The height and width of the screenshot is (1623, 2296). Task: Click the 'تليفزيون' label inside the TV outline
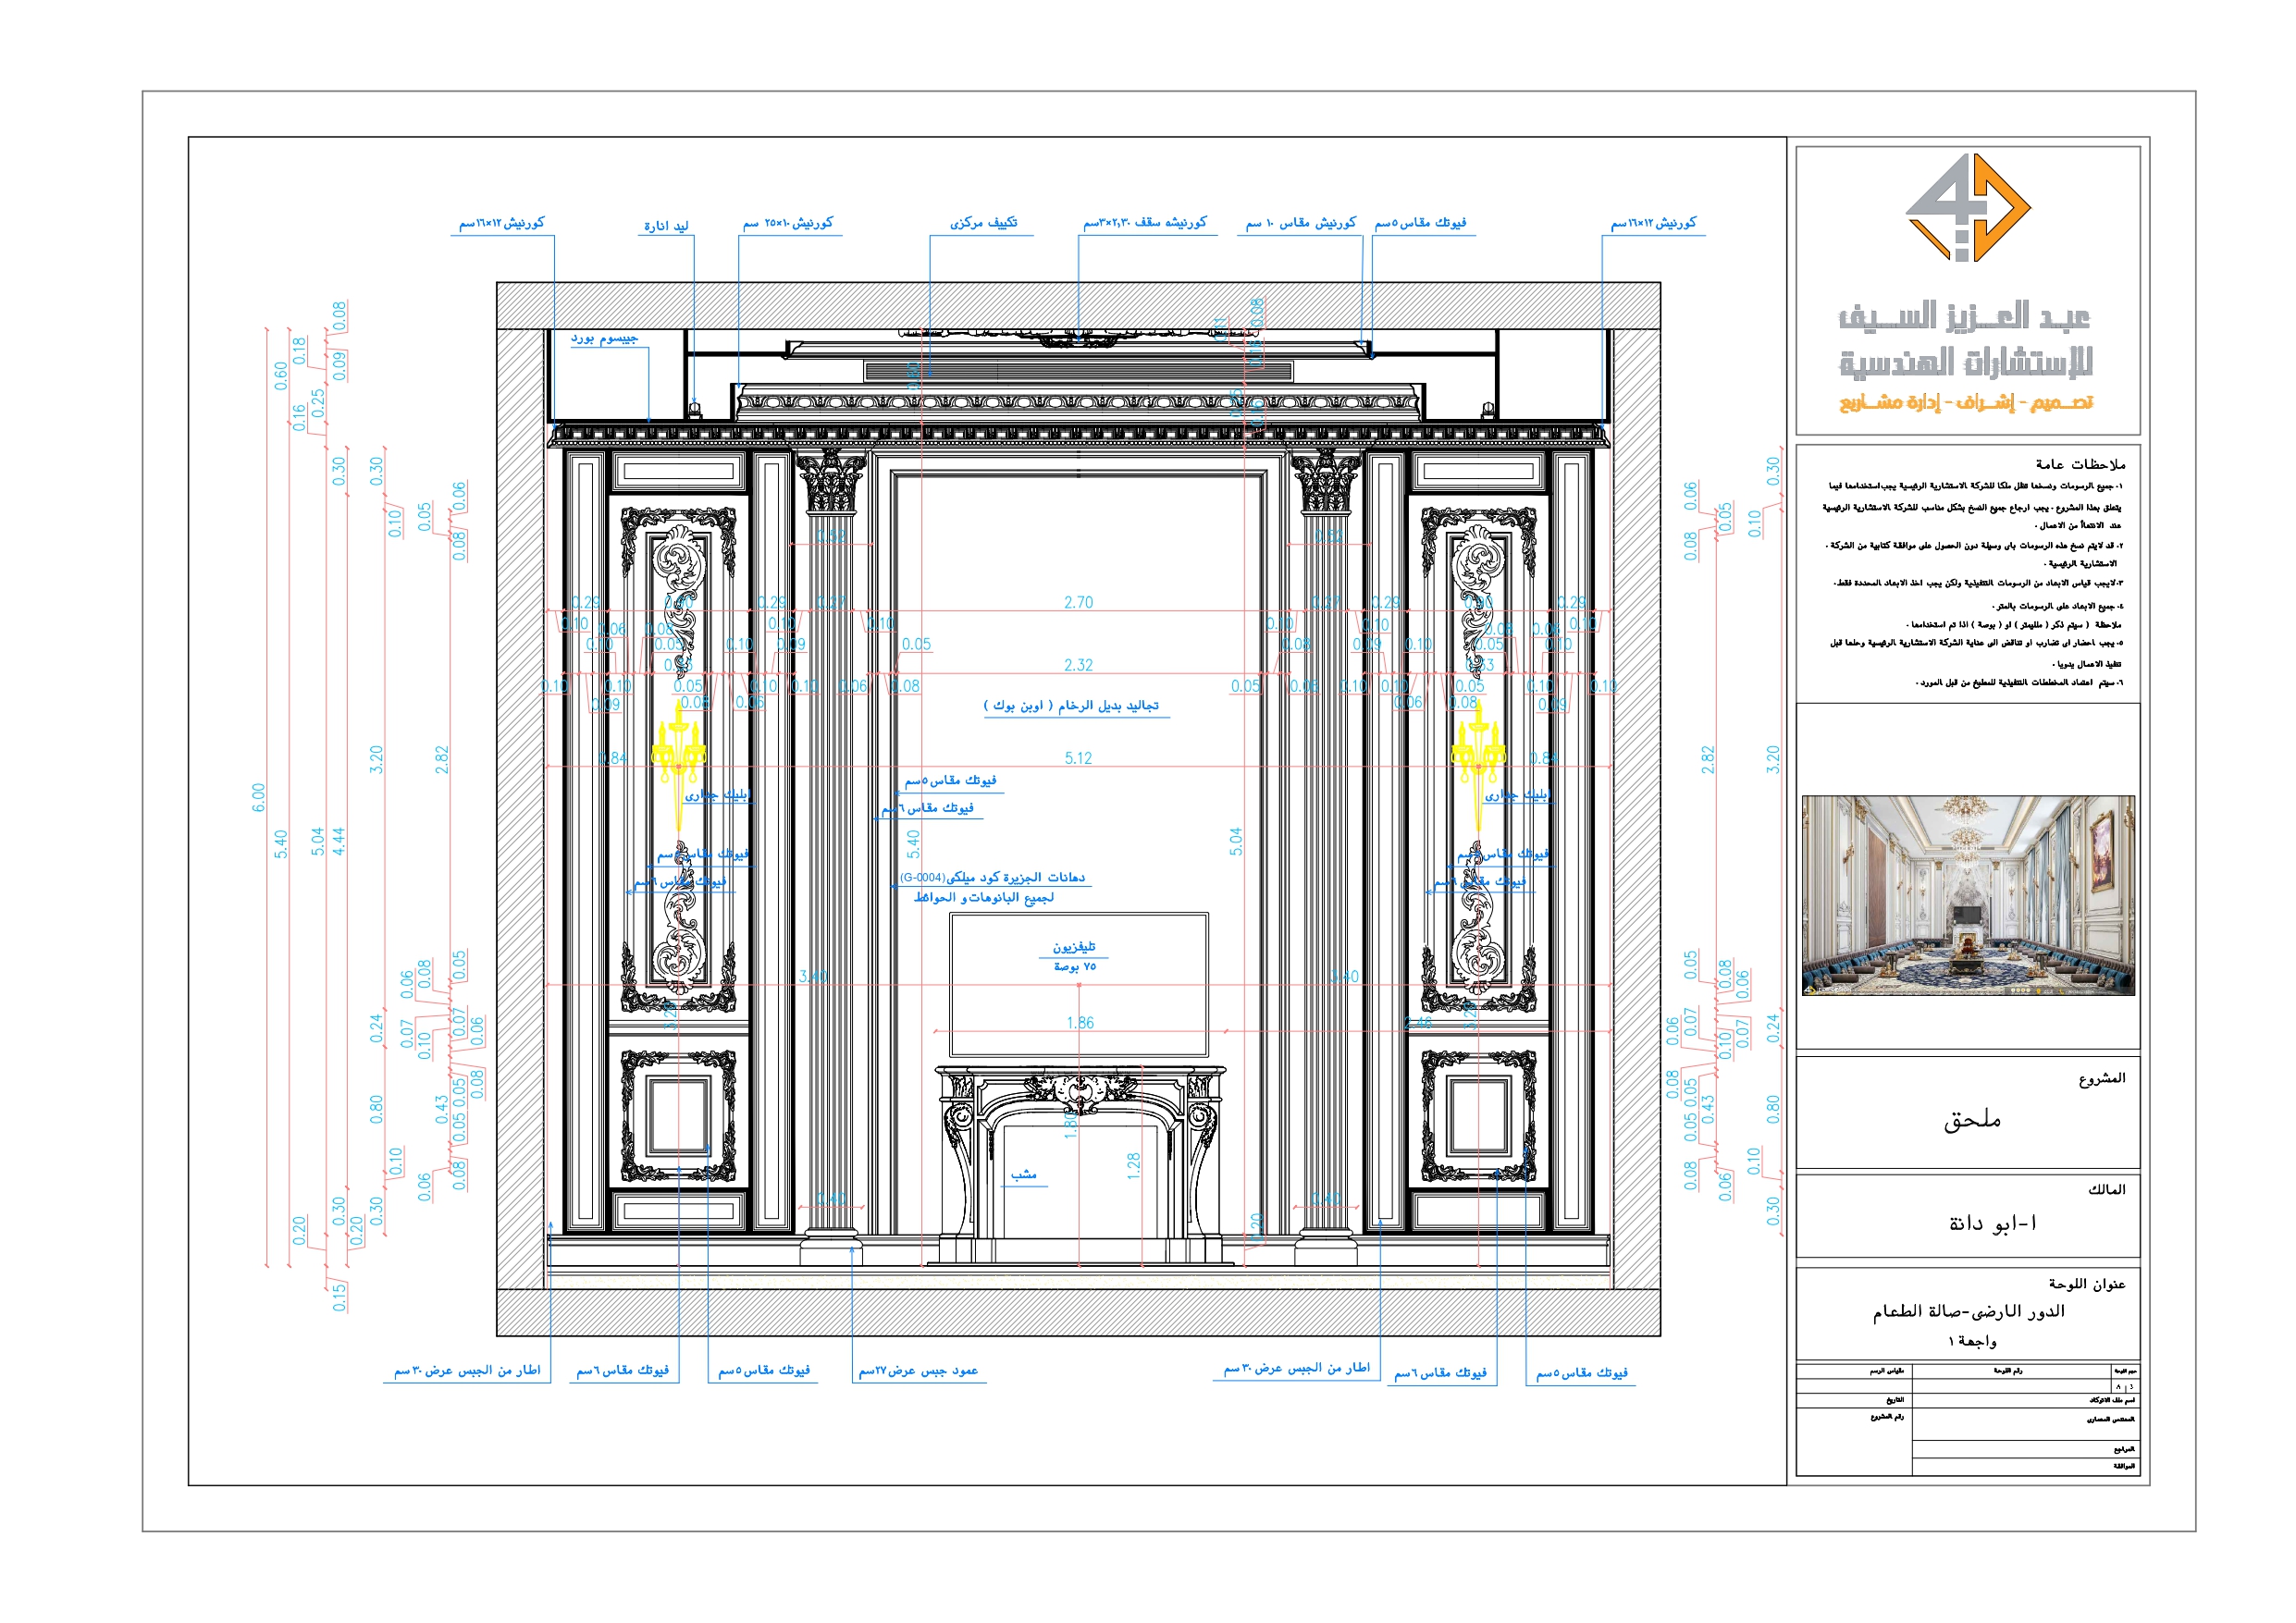coord(1074,946)
